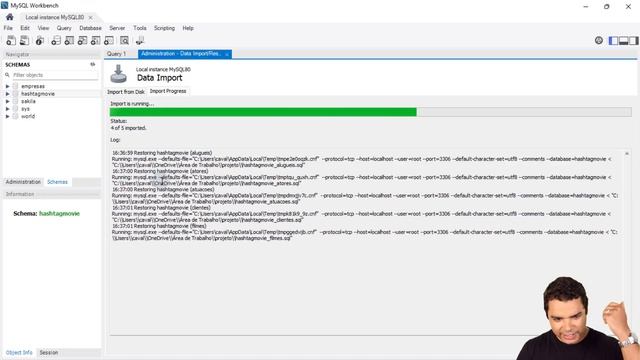Open the preferences gear icon
This screenshot has width=640, height=360.
click(598, 40)
